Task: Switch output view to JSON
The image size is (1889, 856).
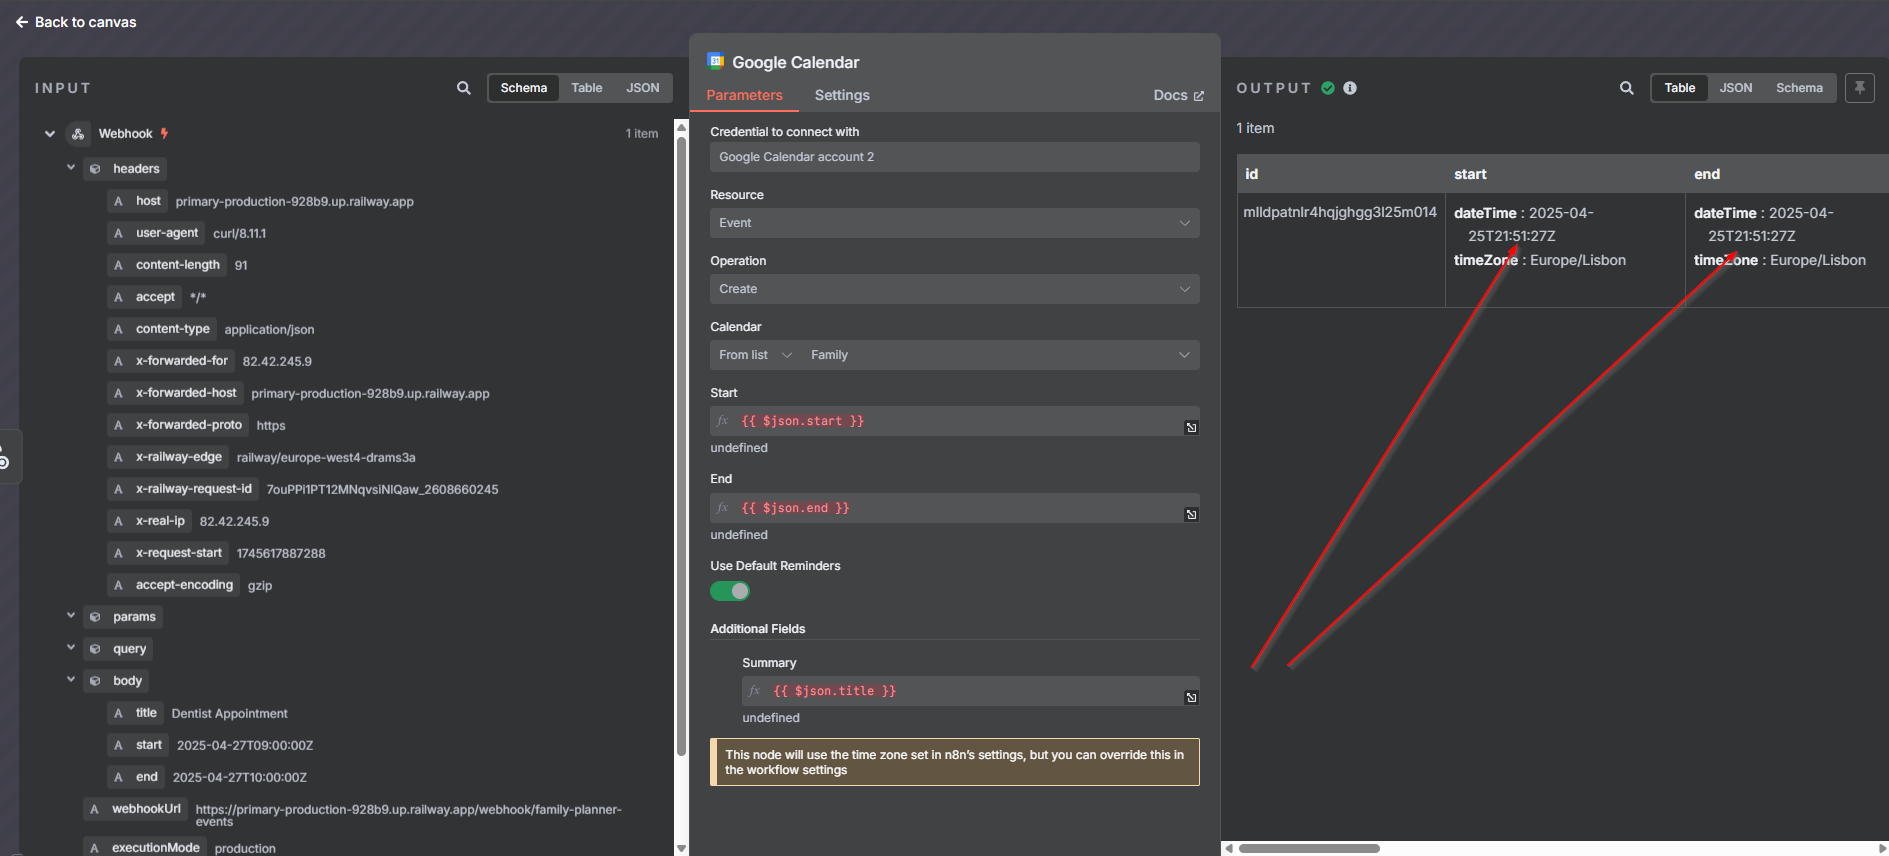Action: 1736,88
